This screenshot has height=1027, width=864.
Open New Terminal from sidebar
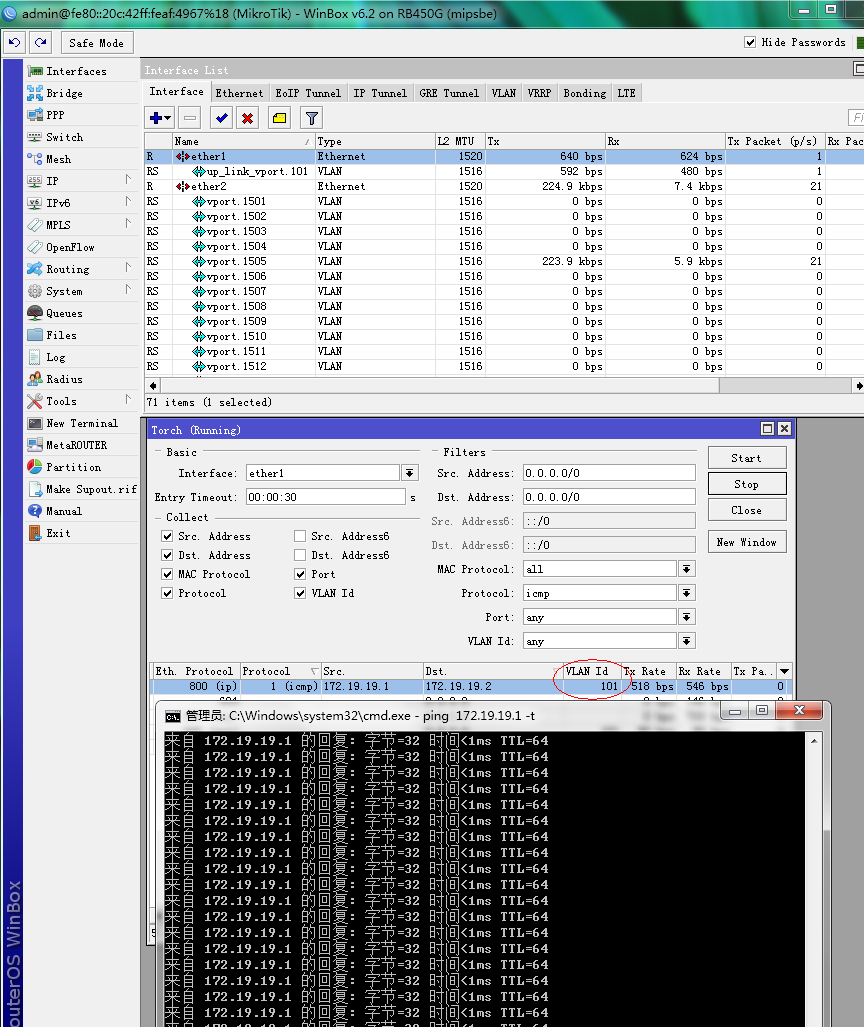click(x=81, y=423)
